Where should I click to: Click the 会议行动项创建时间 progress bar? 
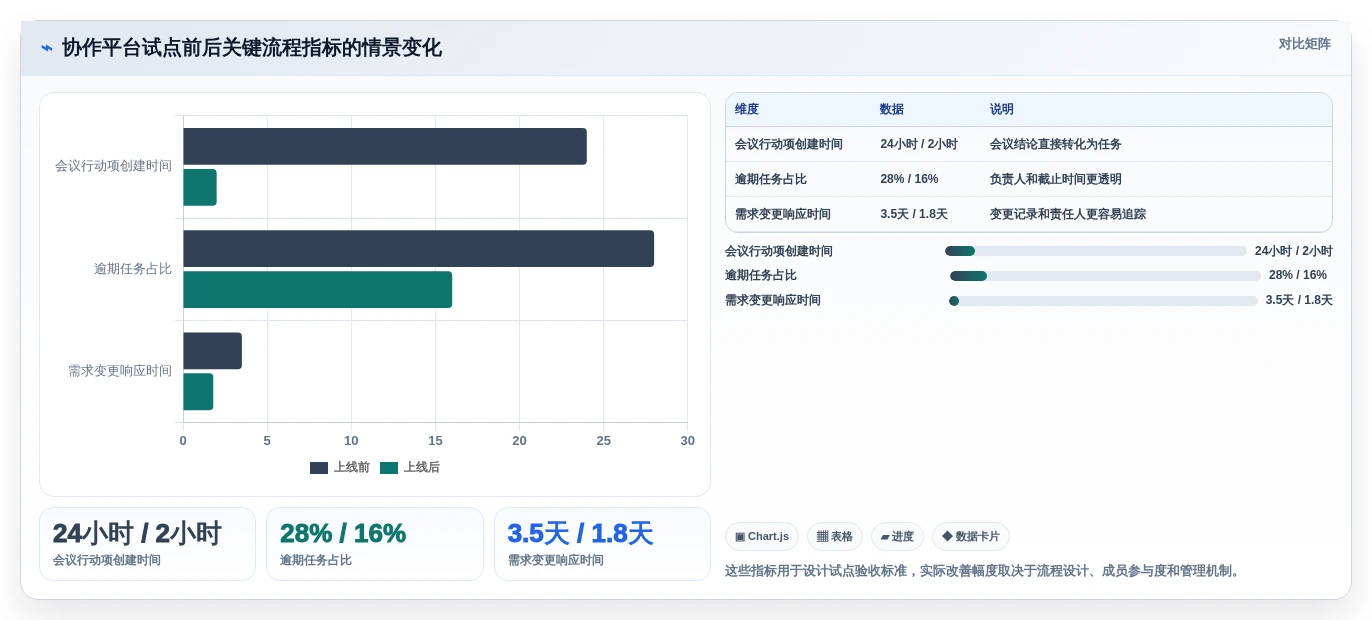click(1096, 251)
